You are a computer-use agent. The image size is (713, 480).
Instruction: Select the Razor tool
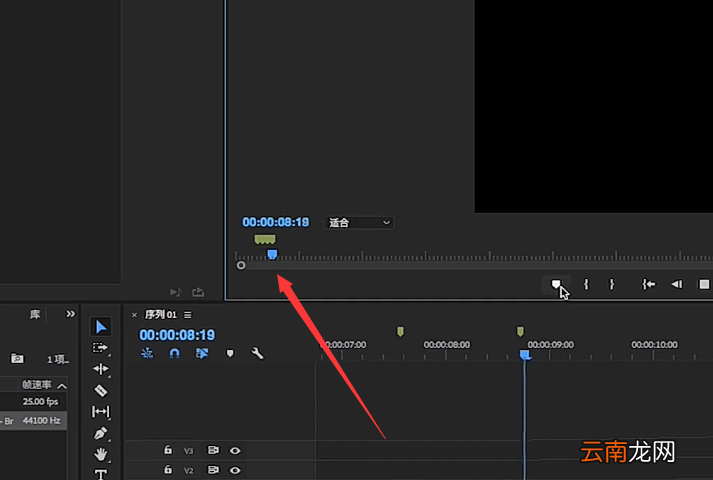100,390
